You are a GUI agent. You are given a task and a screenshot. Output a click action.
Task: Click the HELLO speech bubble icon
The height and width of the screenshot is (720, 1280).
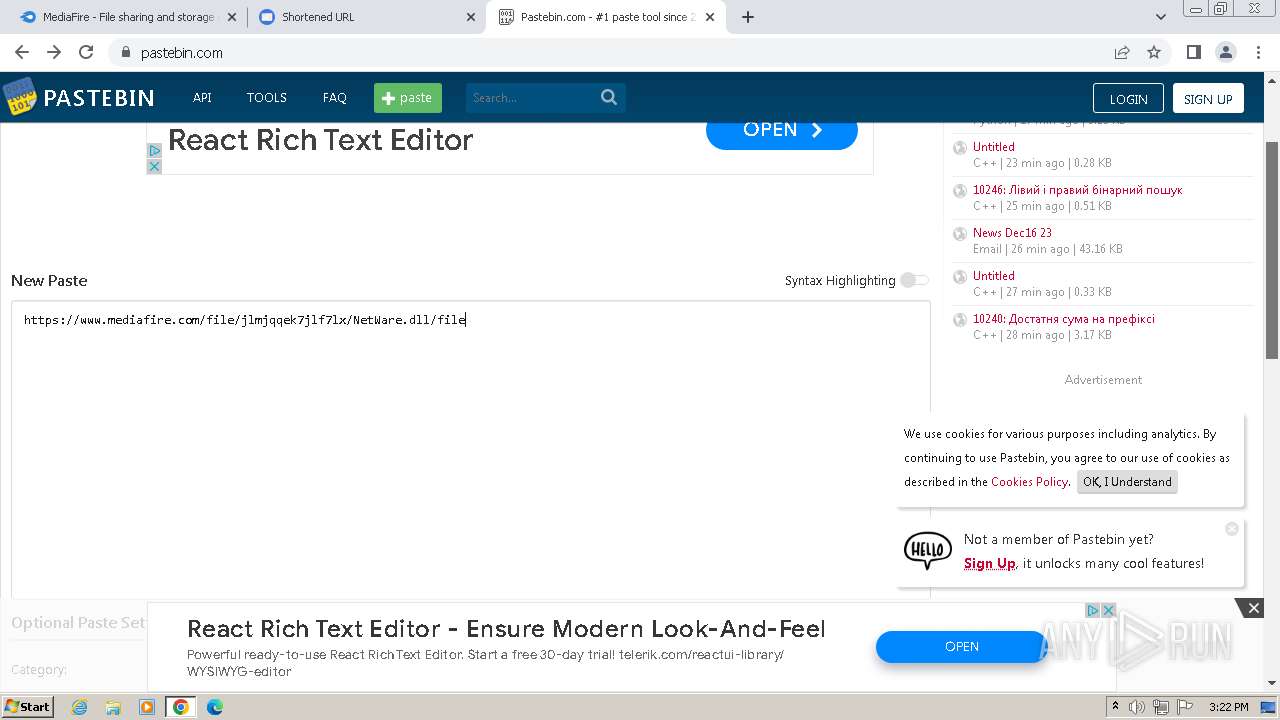tap(927, 551)
